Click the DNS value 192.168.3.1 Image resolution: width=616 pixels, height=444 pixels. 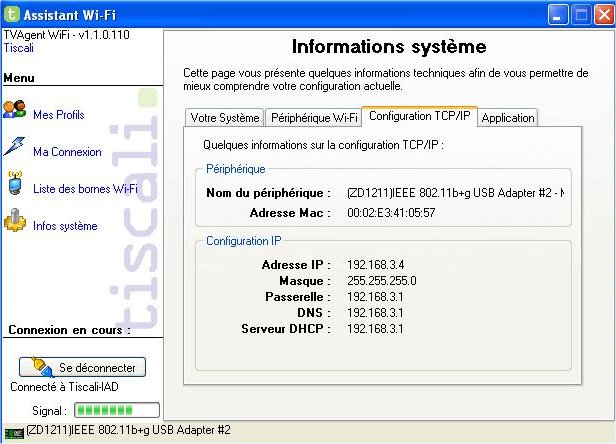(x=375, y=313)
